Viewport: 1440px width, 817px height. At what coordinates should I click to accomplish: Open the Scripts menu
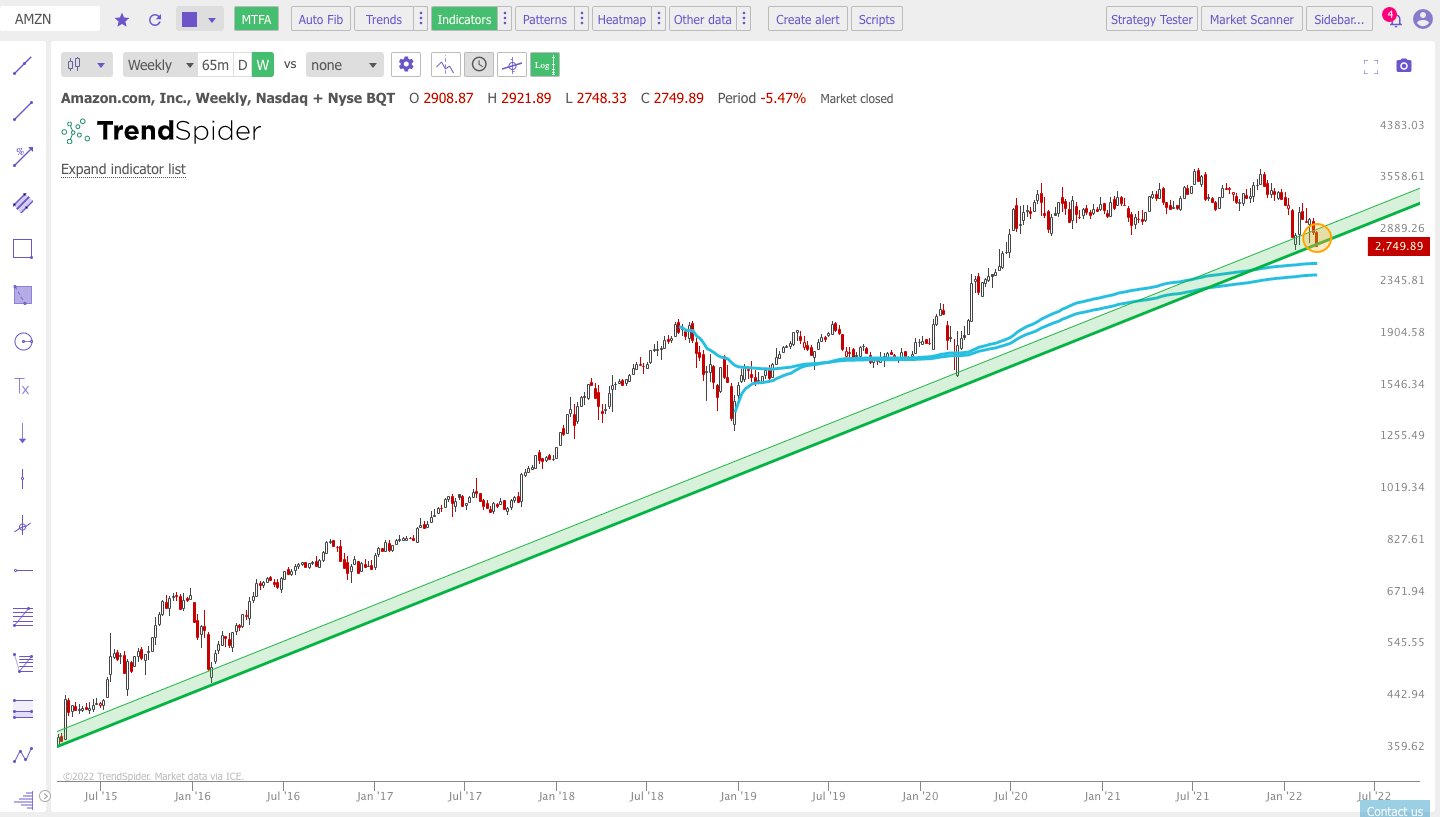pyautogui.click(x=876, y=19)
